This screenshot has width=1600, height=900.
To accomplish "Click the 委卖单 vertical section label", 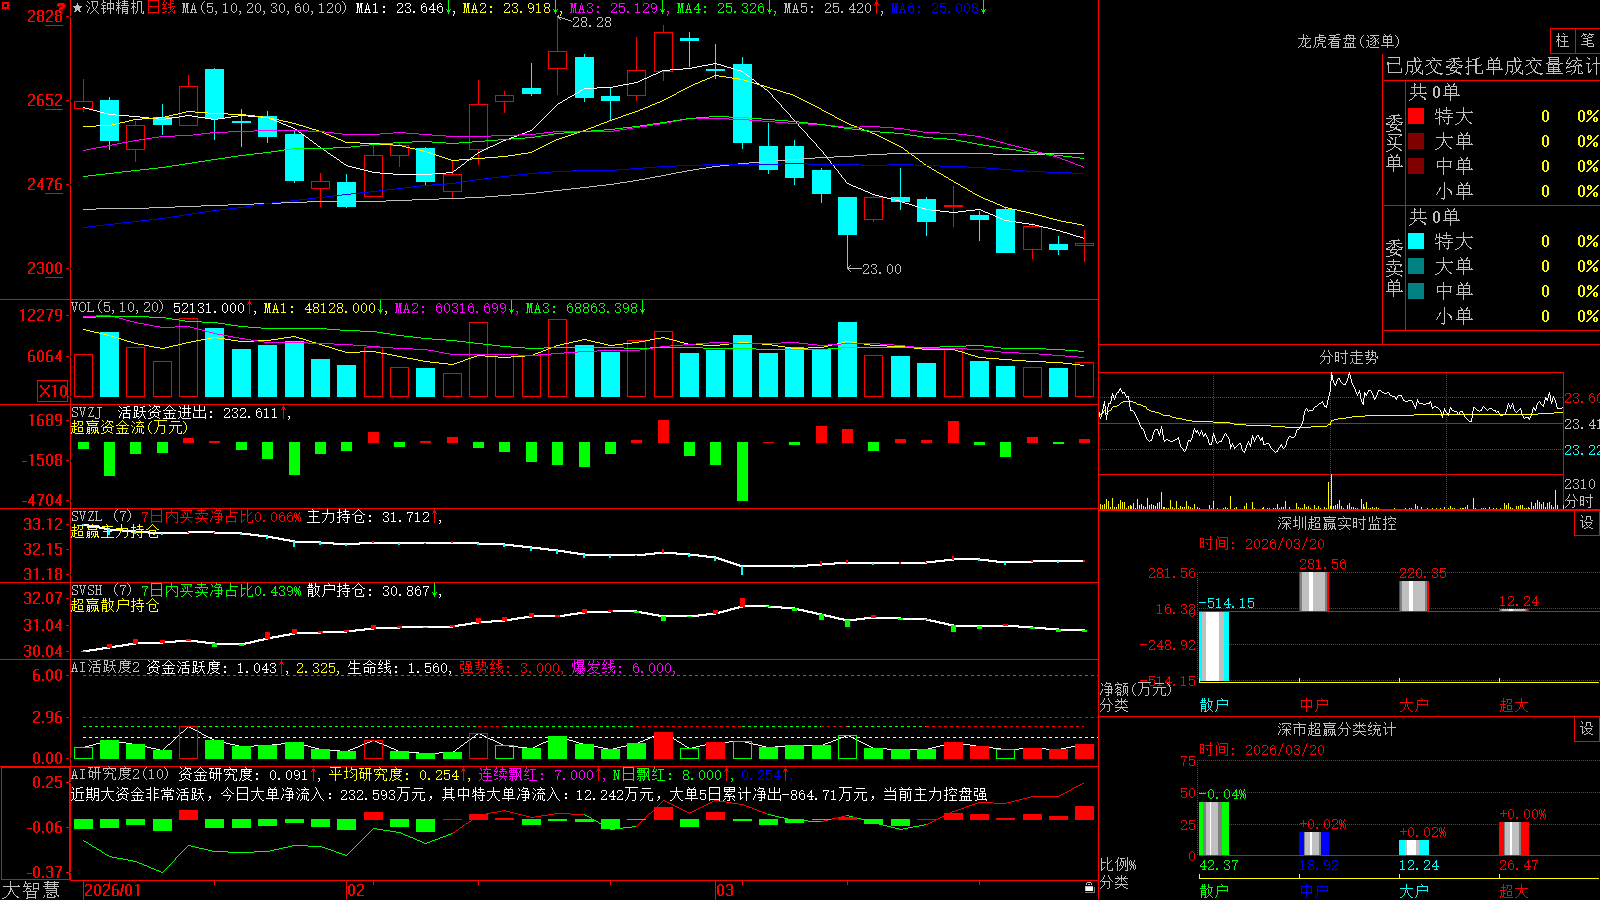I will pyautogui.click(x=1394, y=268).
